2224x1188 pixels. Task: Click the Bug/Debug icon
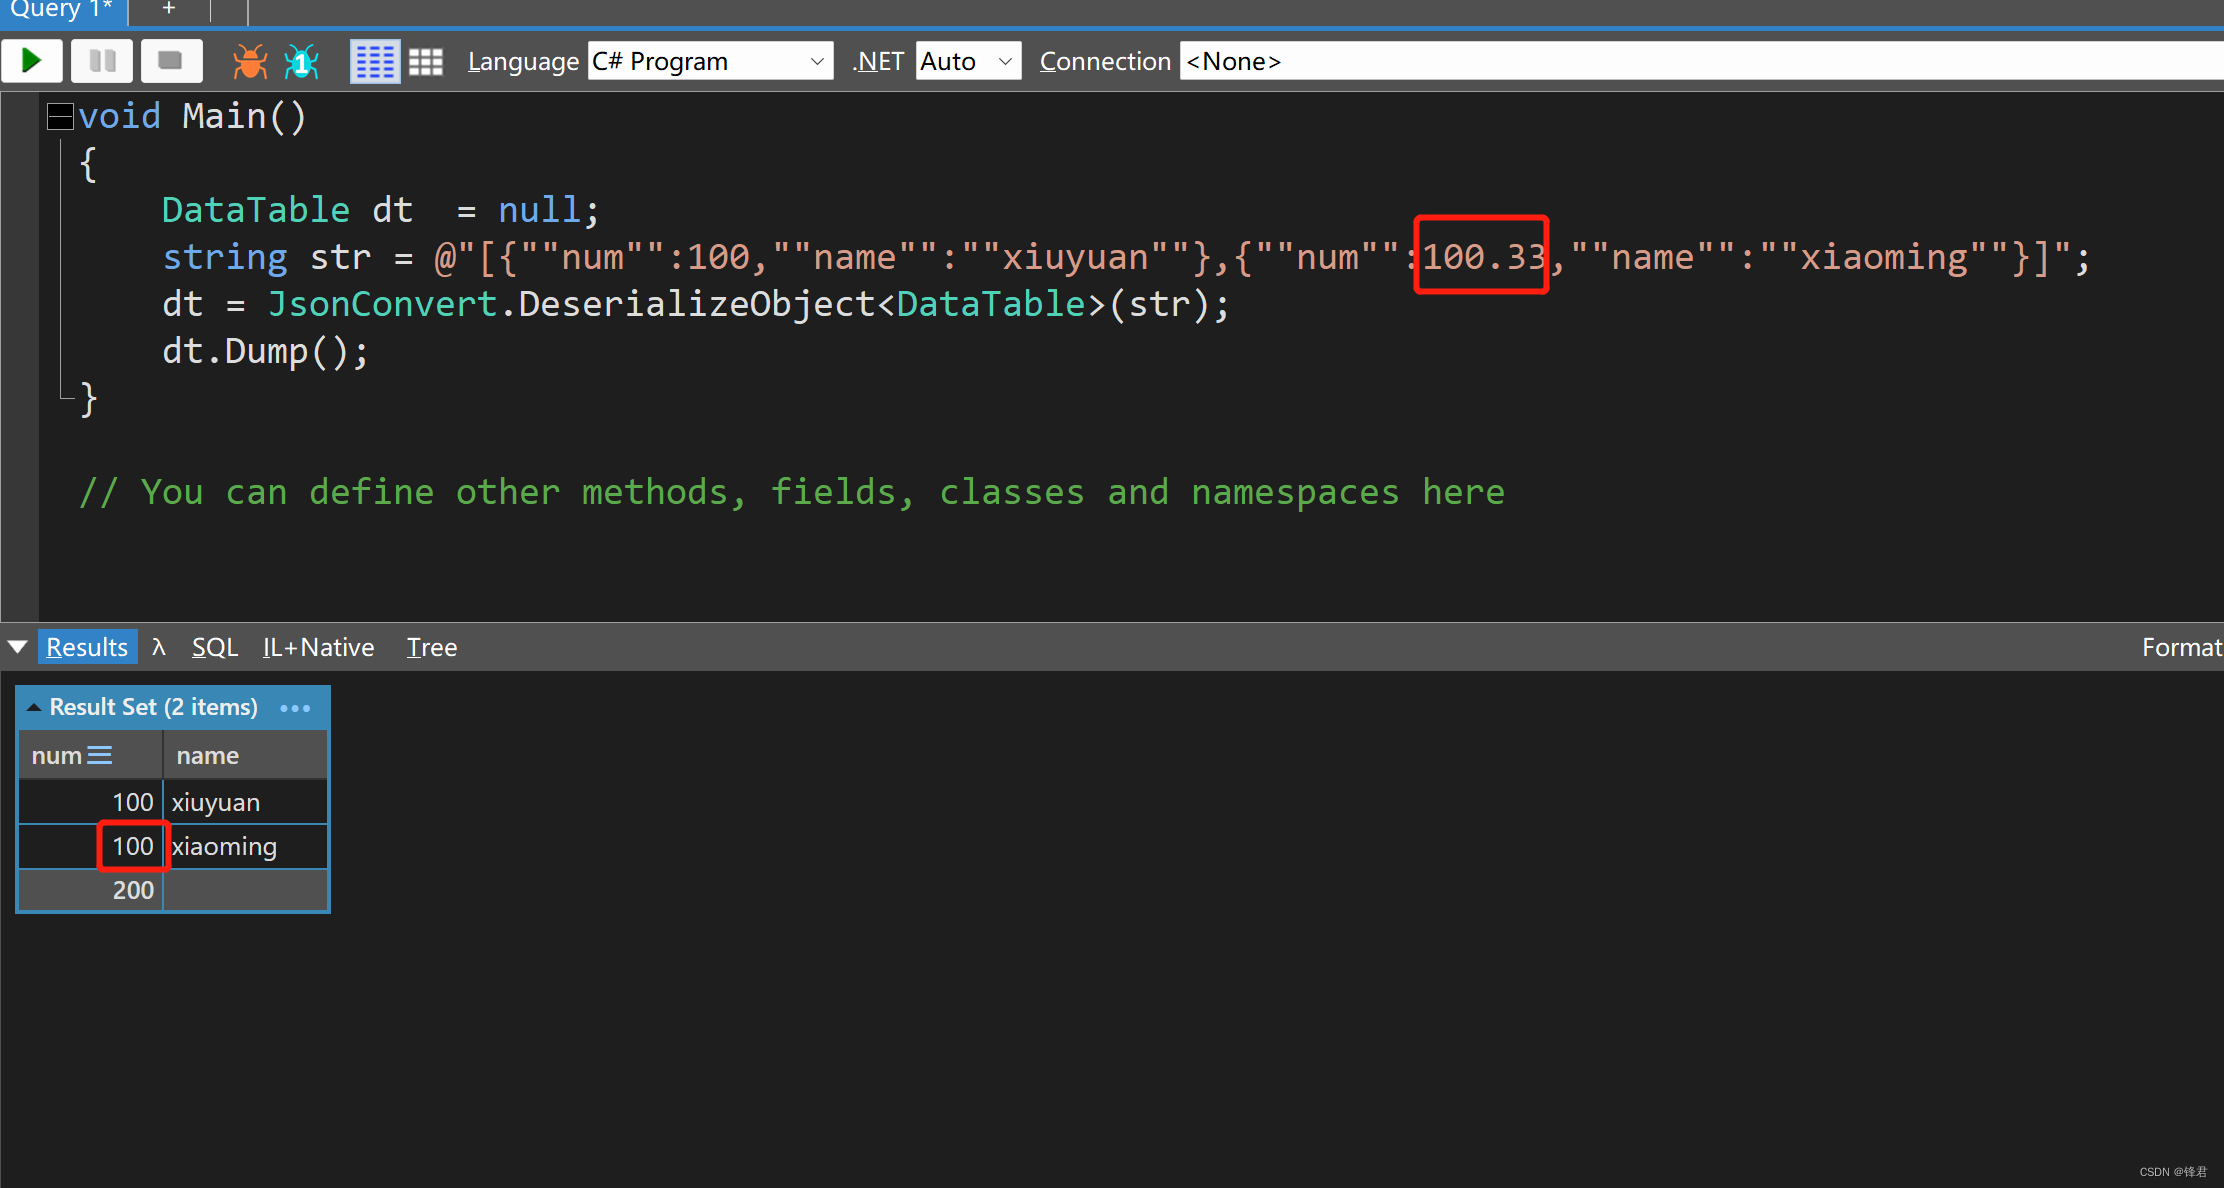coord(246,59)
